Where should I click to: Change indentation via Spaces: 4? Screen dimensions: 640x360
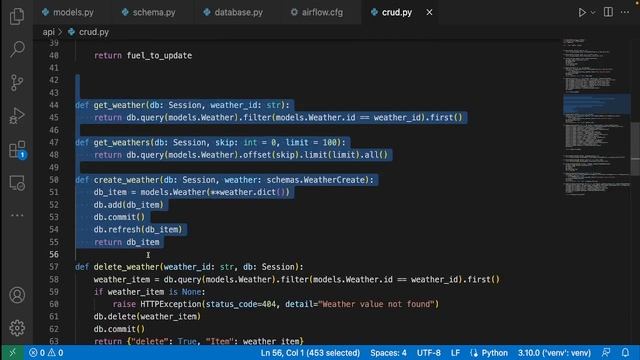click(x=388, y=353)
